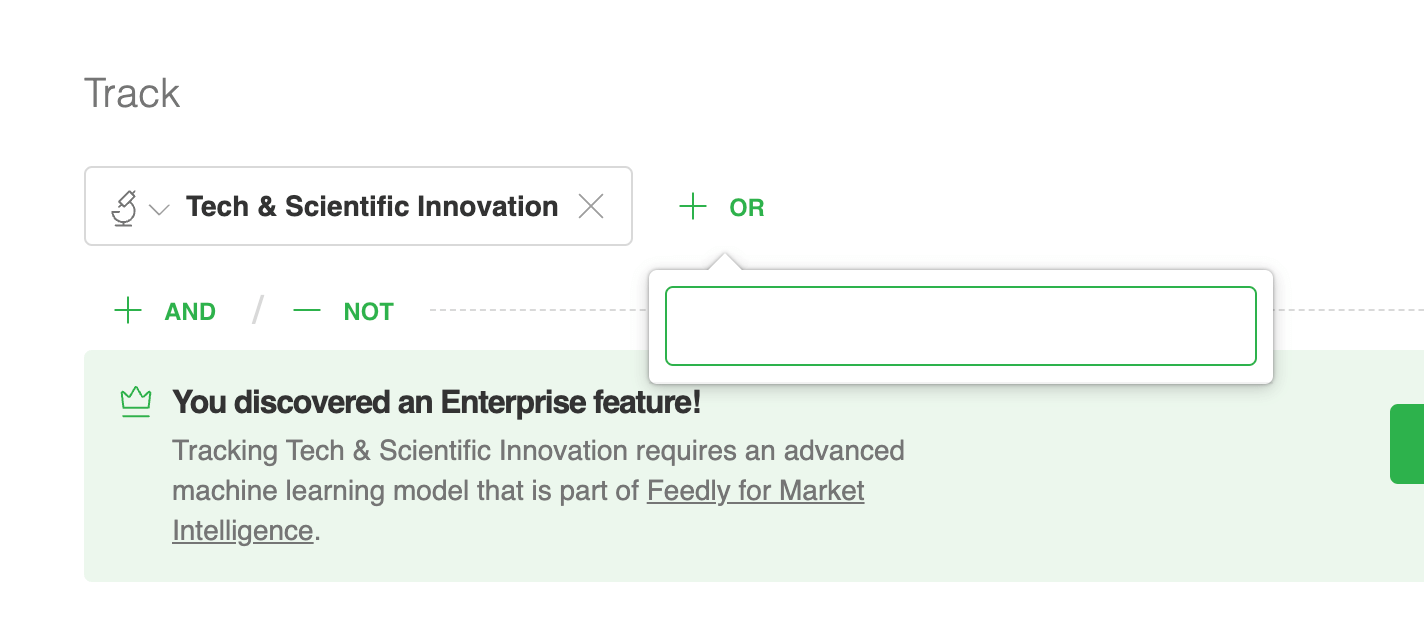
Task: Select the NOT operator label
Action: pyautogui.click(x=368, y=312)
